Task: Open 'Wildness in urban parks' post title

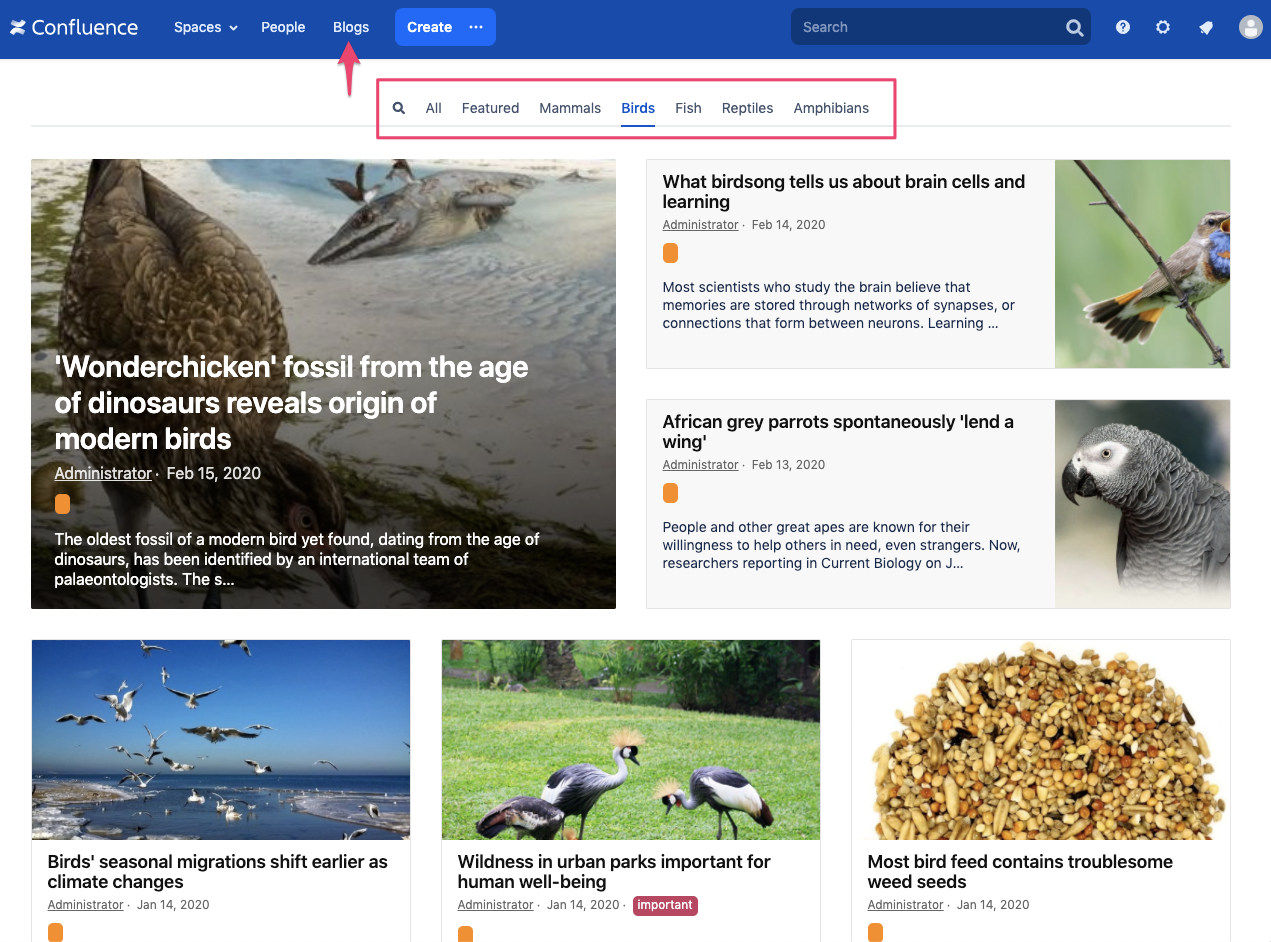Action: (614, 871)
